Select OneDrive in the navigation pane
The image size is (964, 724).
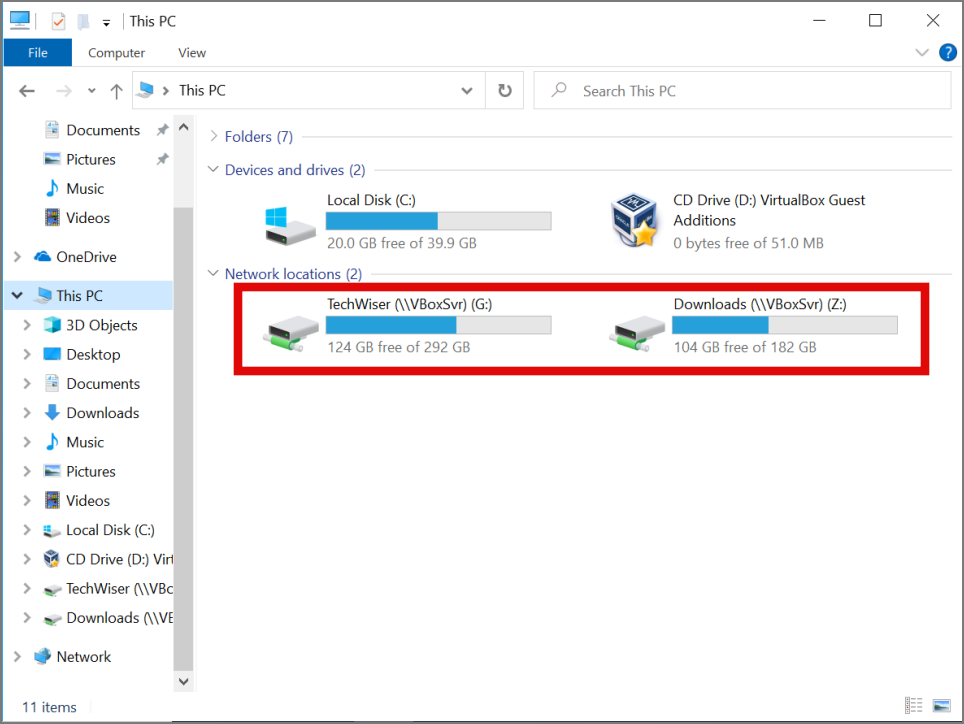tap(75, 257)
